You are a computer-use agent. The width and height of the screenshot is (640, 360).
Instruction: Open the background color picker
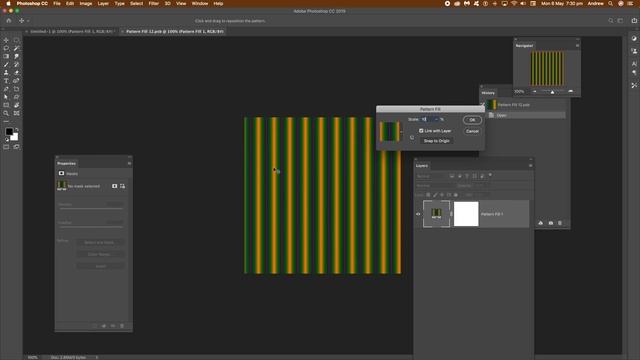point(15,137)
